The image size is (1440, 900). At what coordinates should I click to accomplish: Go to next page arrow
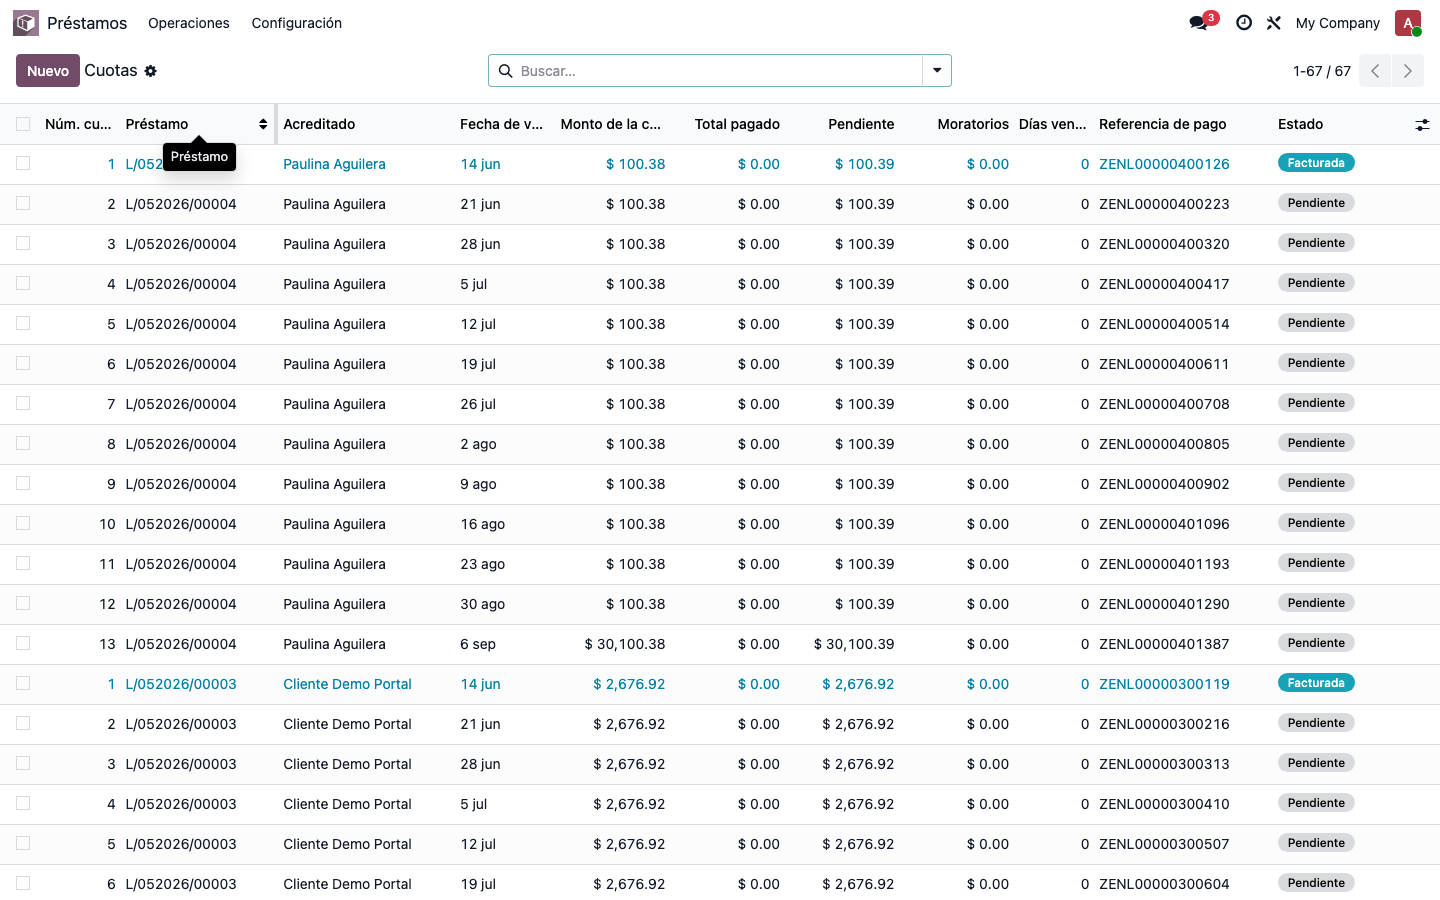[1408, 71]
